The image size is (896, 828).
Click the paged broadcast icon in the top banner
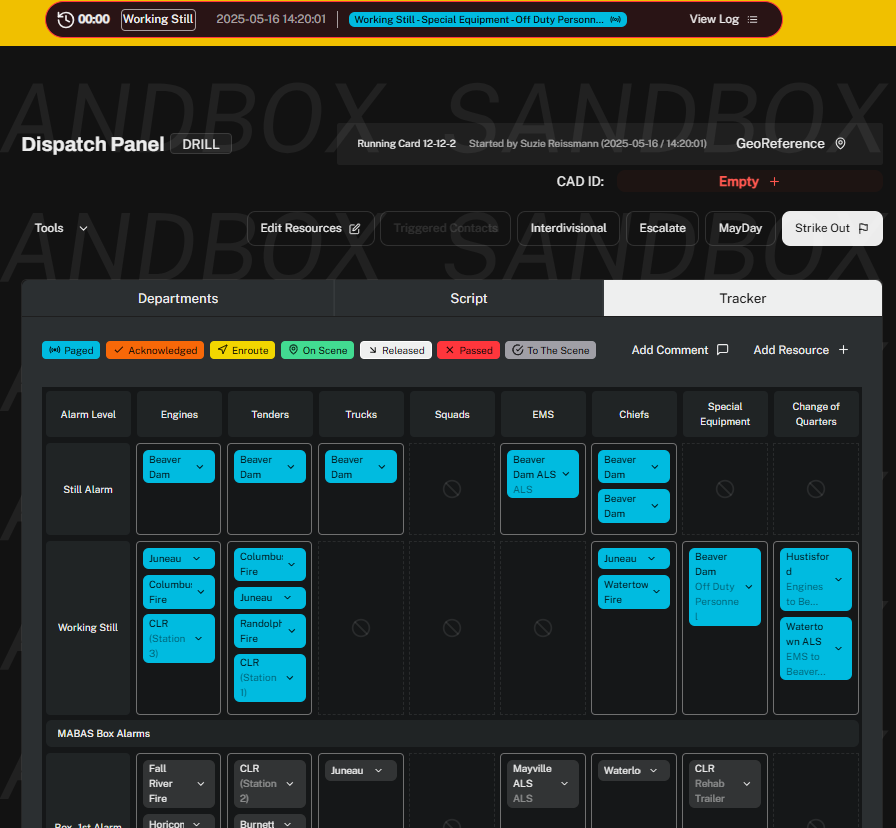click(615, 19)
